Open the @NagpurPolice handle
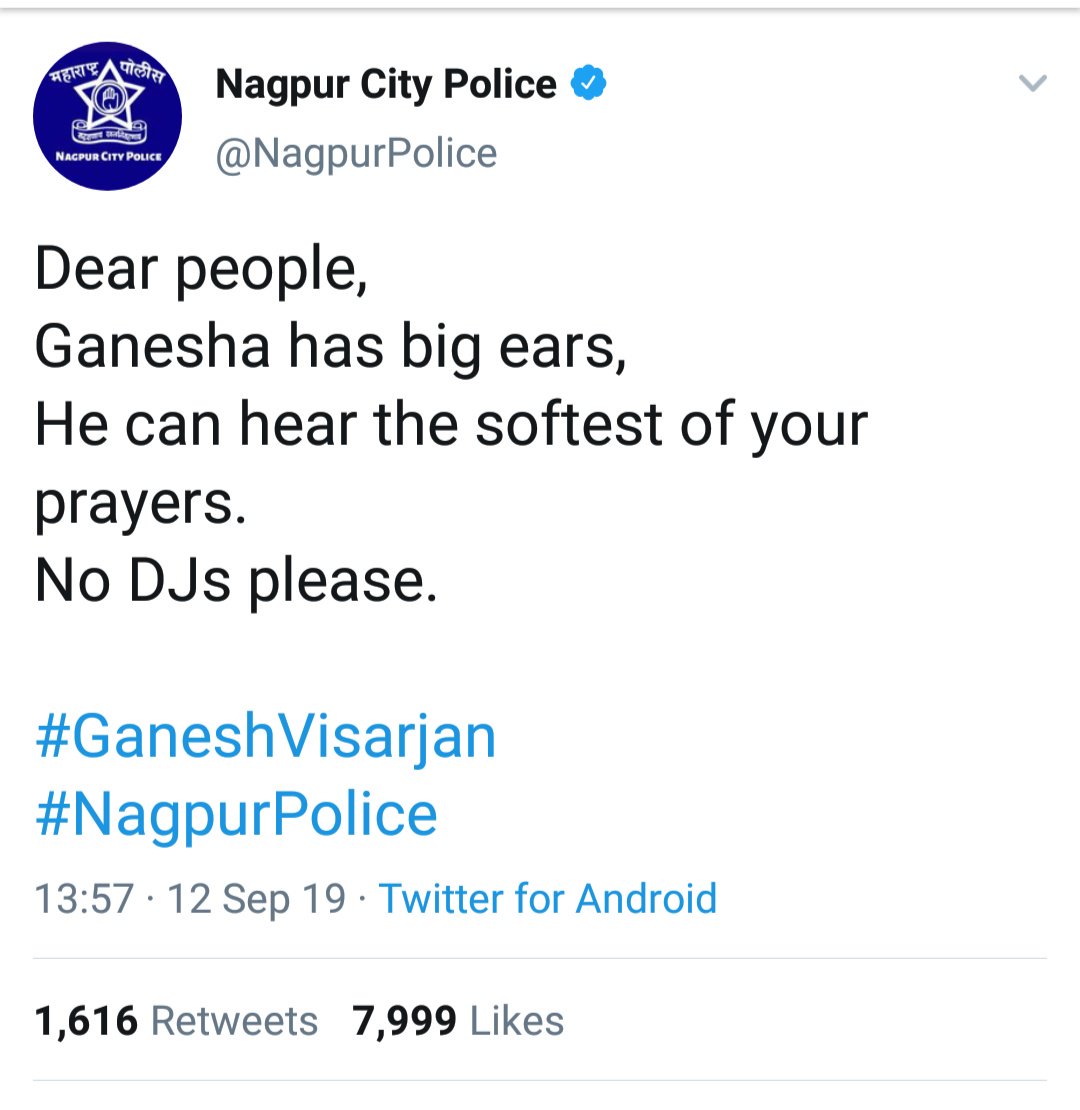Image resolution: width=1080 pixels, height=1110 pixels. [356, 153]
